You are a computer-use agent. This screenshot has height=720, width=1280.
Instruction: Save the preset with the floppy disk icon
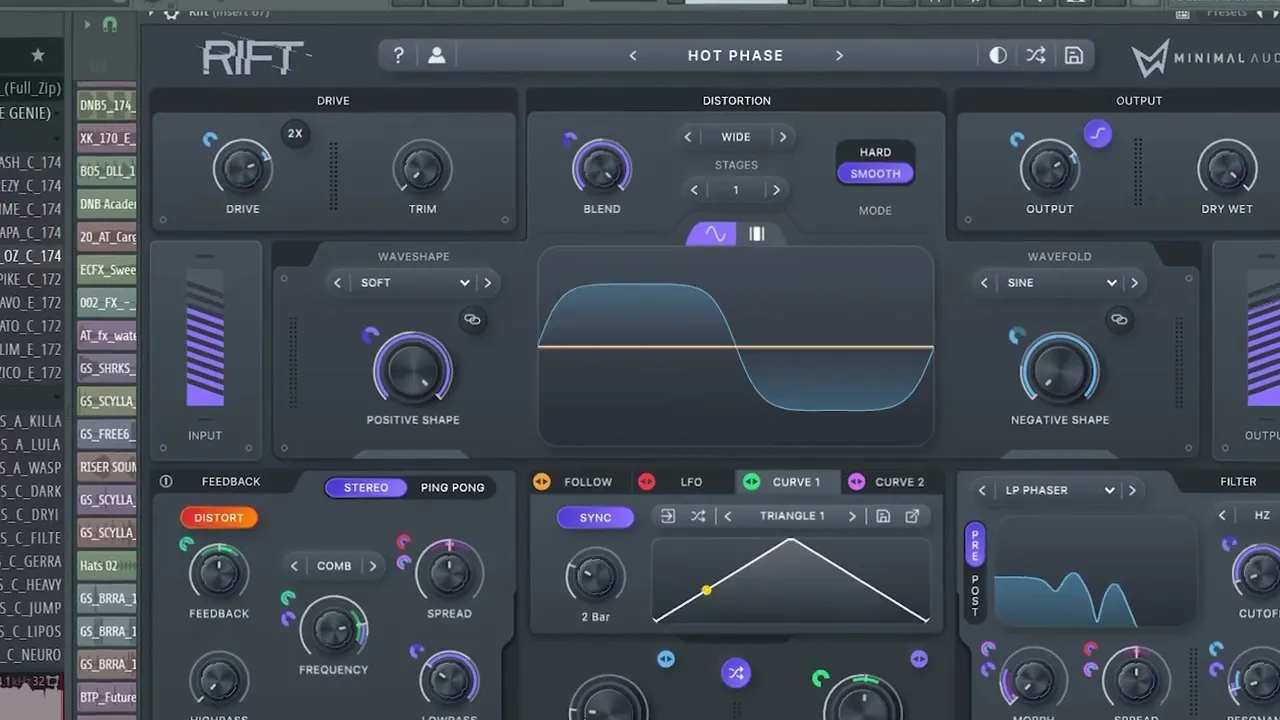(x=1073, y=56)
